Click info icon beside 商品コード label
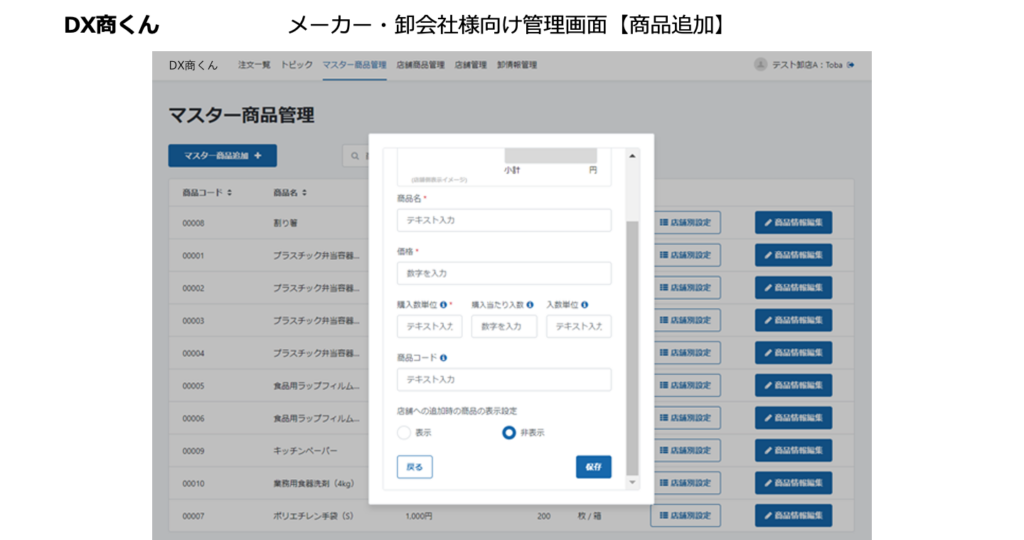Viewport: 1024px width, 540px height. coord(443,357)
